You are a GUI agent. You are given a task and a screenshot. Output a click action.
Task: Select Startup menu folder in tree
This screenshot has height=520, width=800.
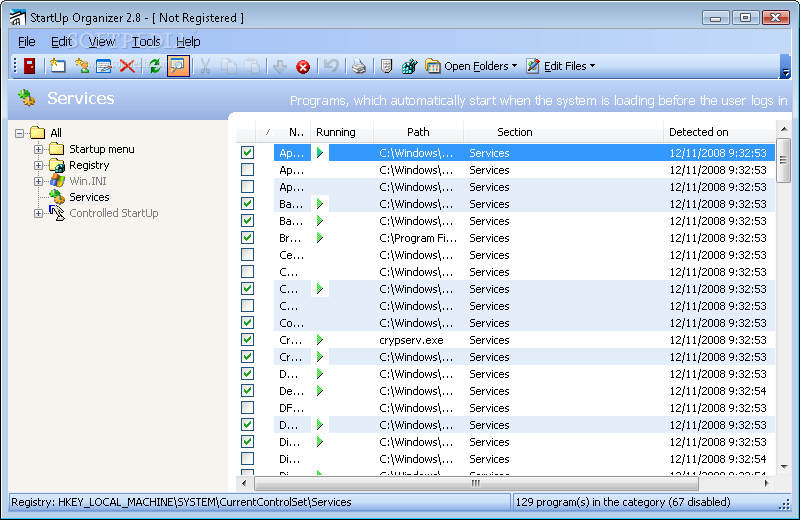(102, 149)
